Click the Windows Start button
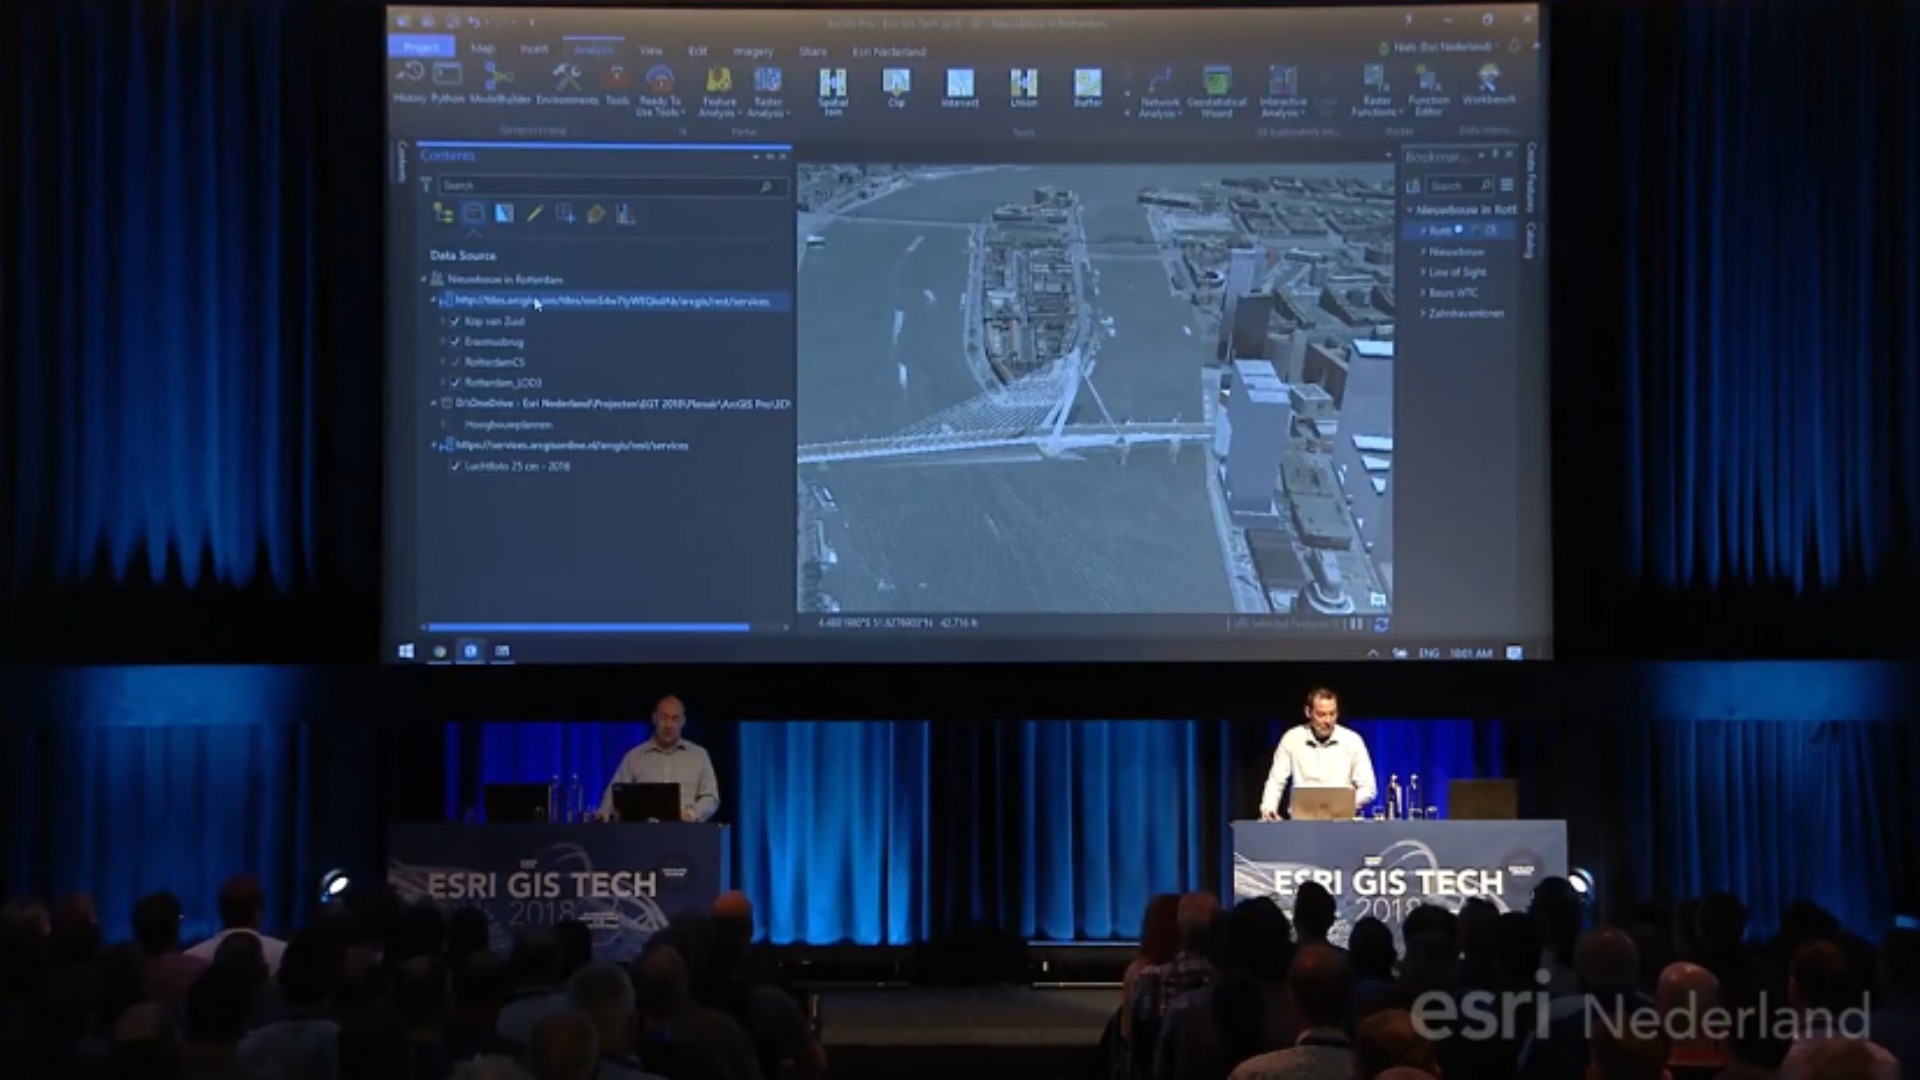 [406, 651]
